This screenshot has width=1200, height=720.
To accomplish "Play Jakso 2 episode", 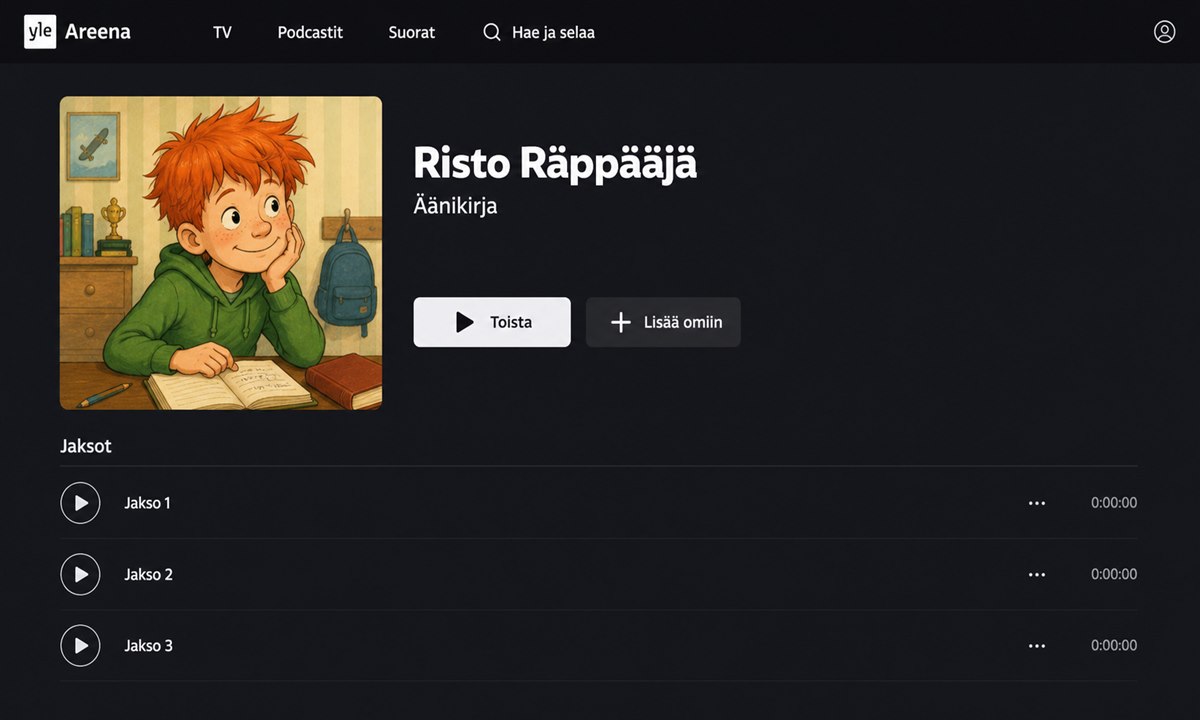I will point(80,575).
